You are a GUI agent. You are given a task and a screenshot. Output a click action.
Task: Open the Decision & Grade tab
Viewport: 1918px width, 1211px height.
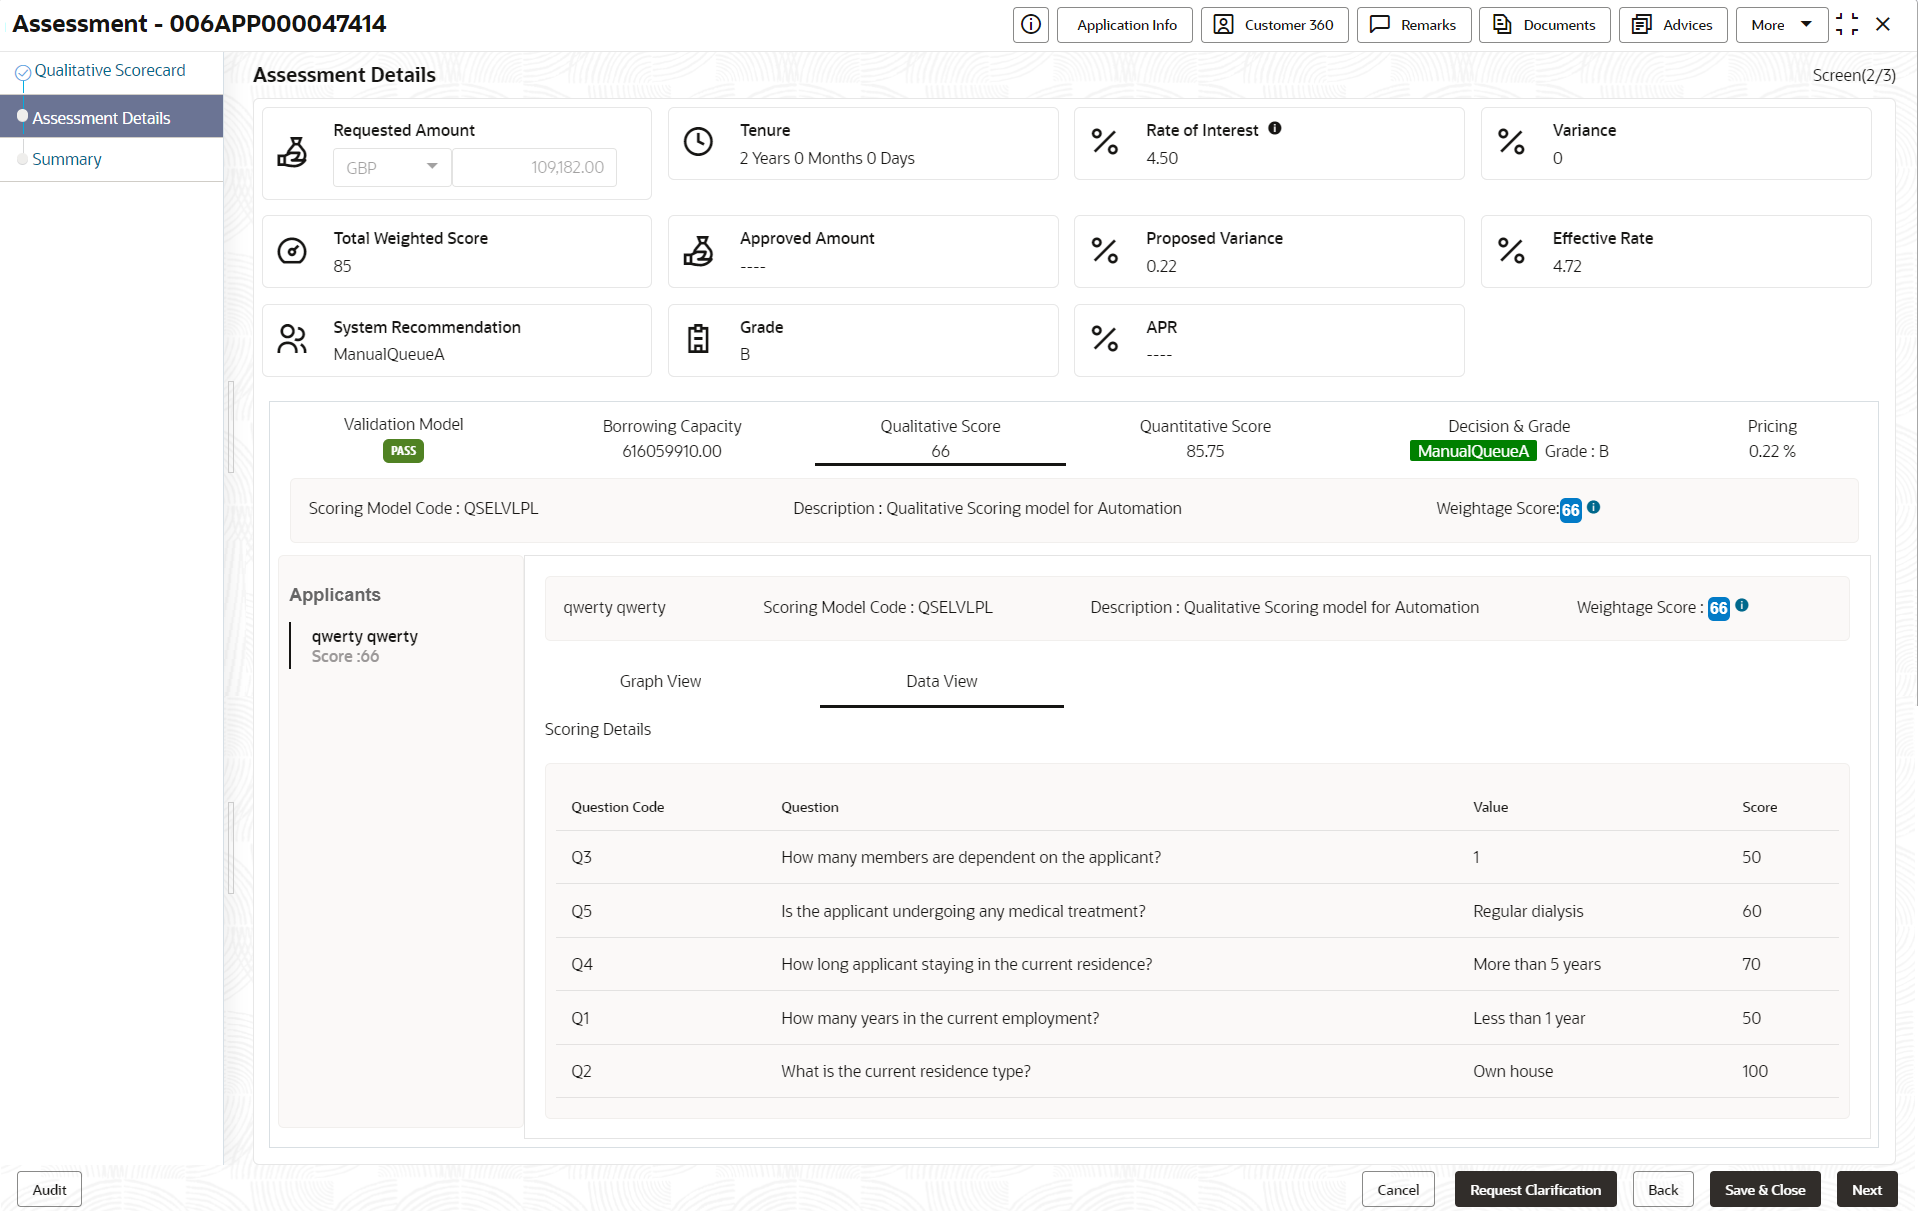pos(1508,438)
